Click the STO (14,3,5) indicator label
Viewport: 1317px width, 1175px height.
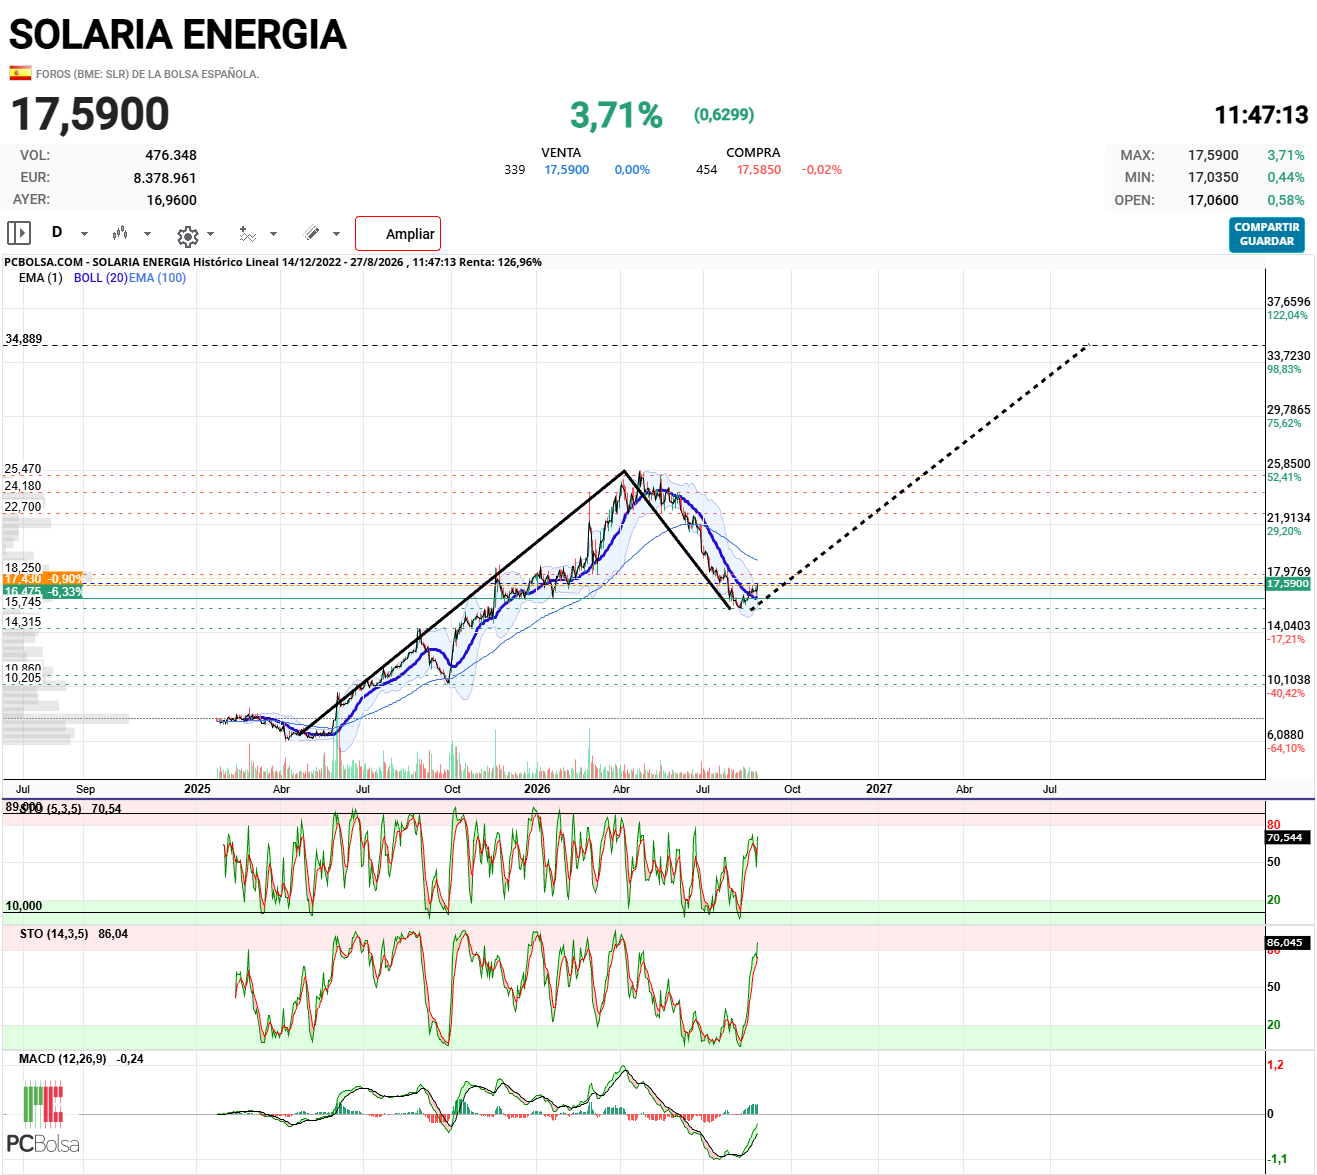54,934
